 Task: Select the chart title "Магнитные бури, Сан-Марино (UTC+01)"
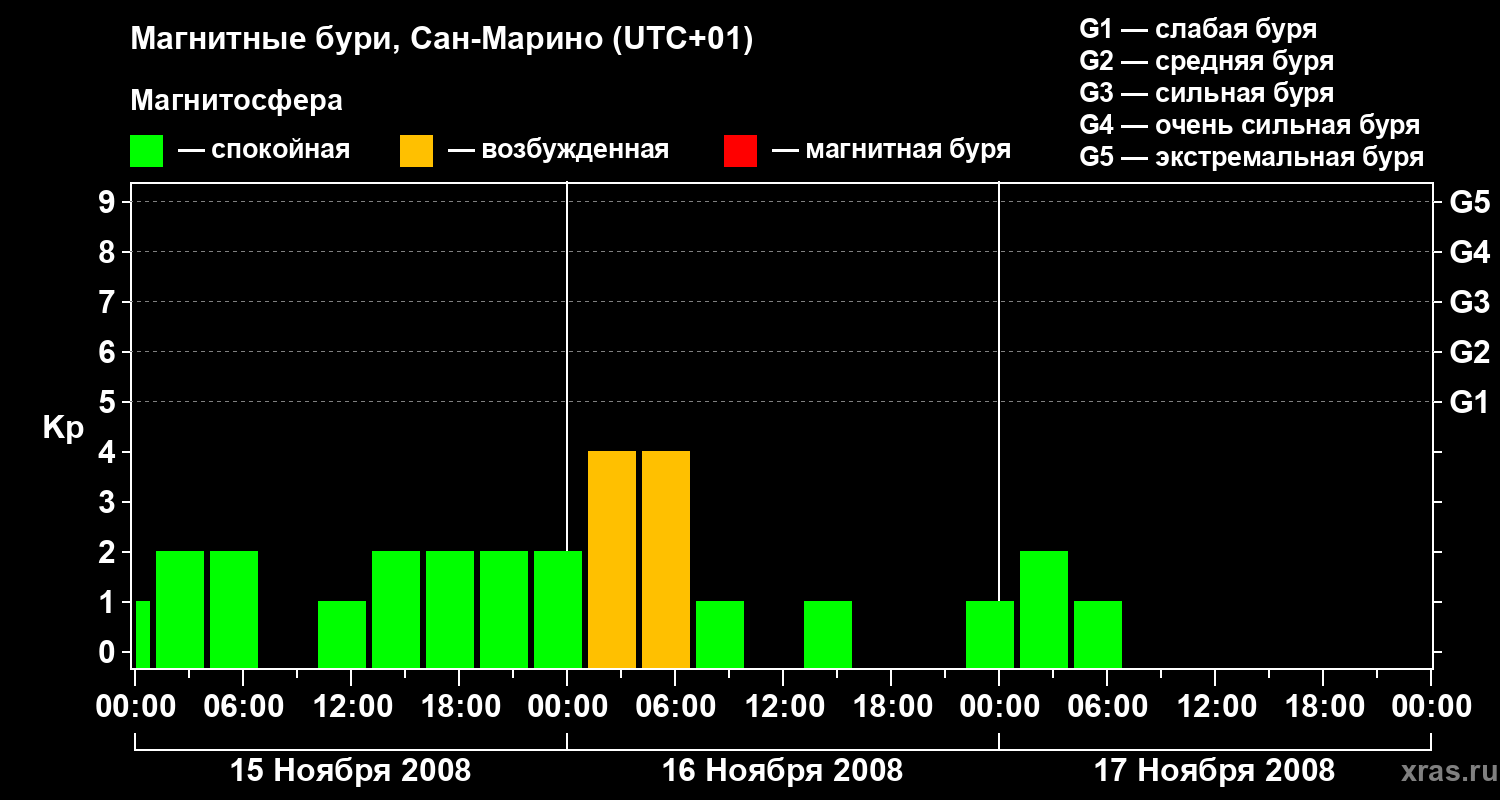click(441, 40)
